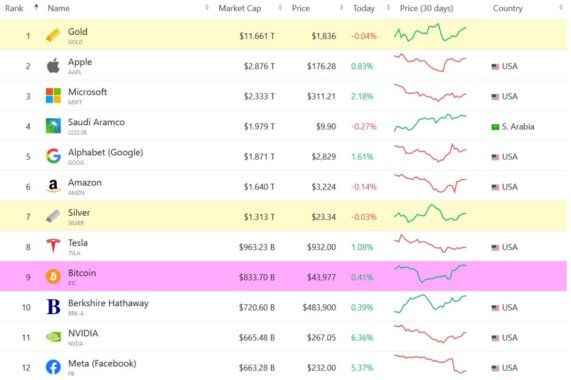Open the Alphabet (Google) link
The height and width of the screenshot is (380, 571).
[x=106, y=153]
